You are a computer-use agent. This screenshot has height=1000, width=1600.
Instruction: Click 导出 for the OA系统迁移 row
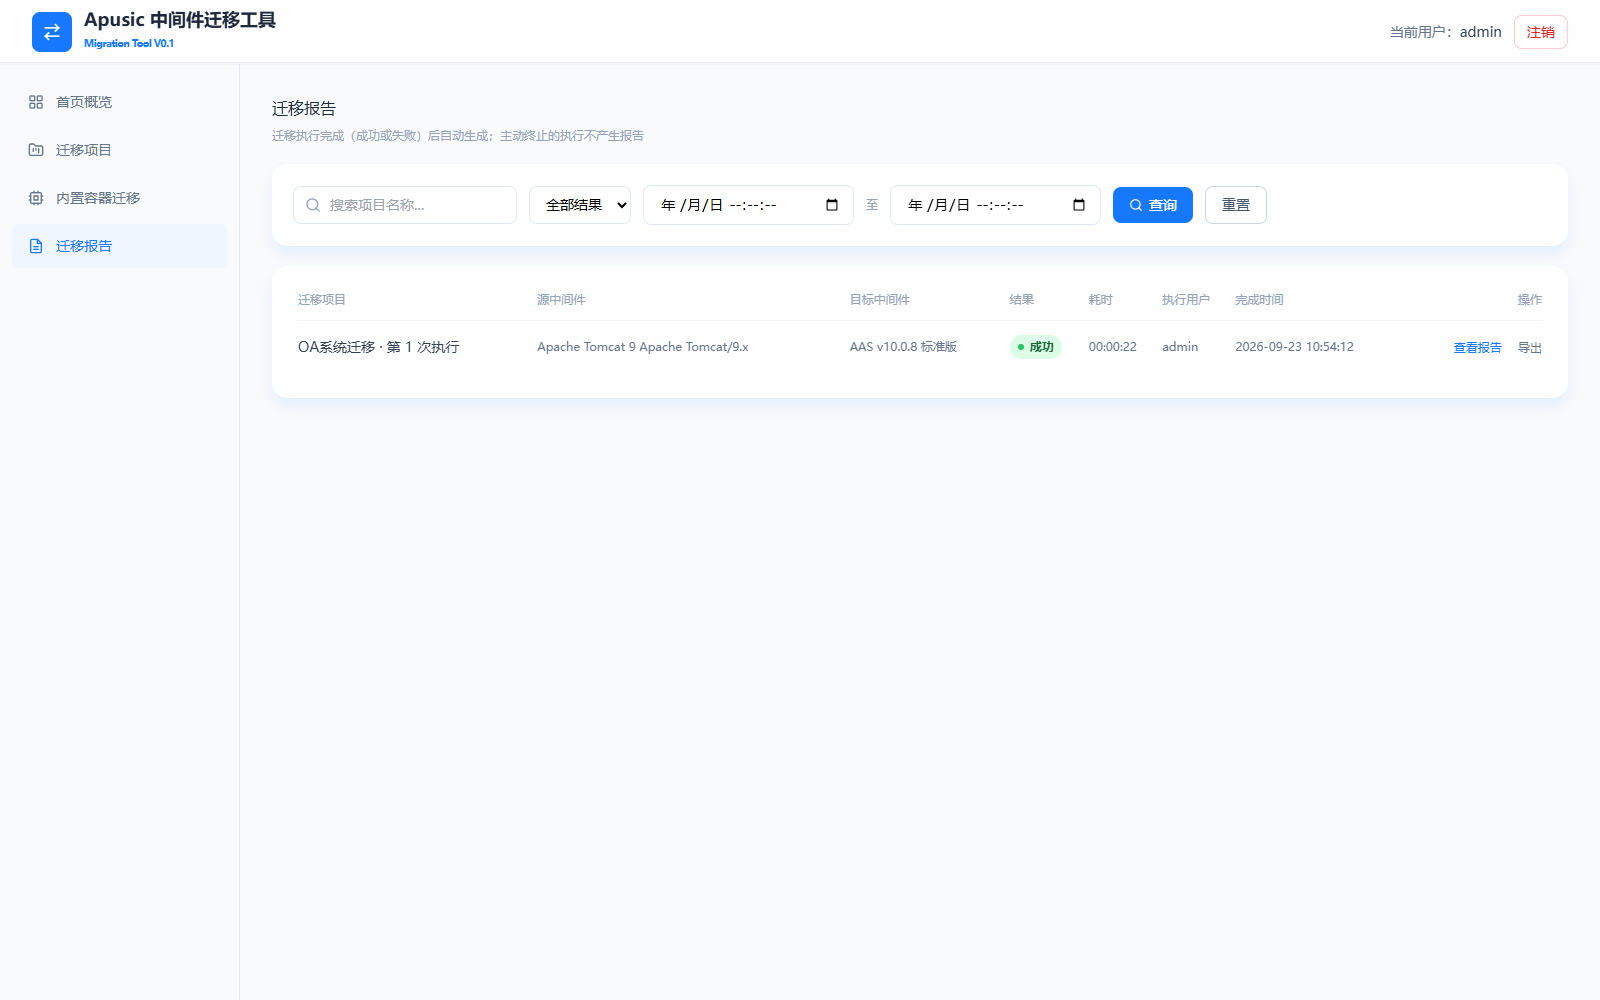pyautogui.click(x=1530, y=348)
